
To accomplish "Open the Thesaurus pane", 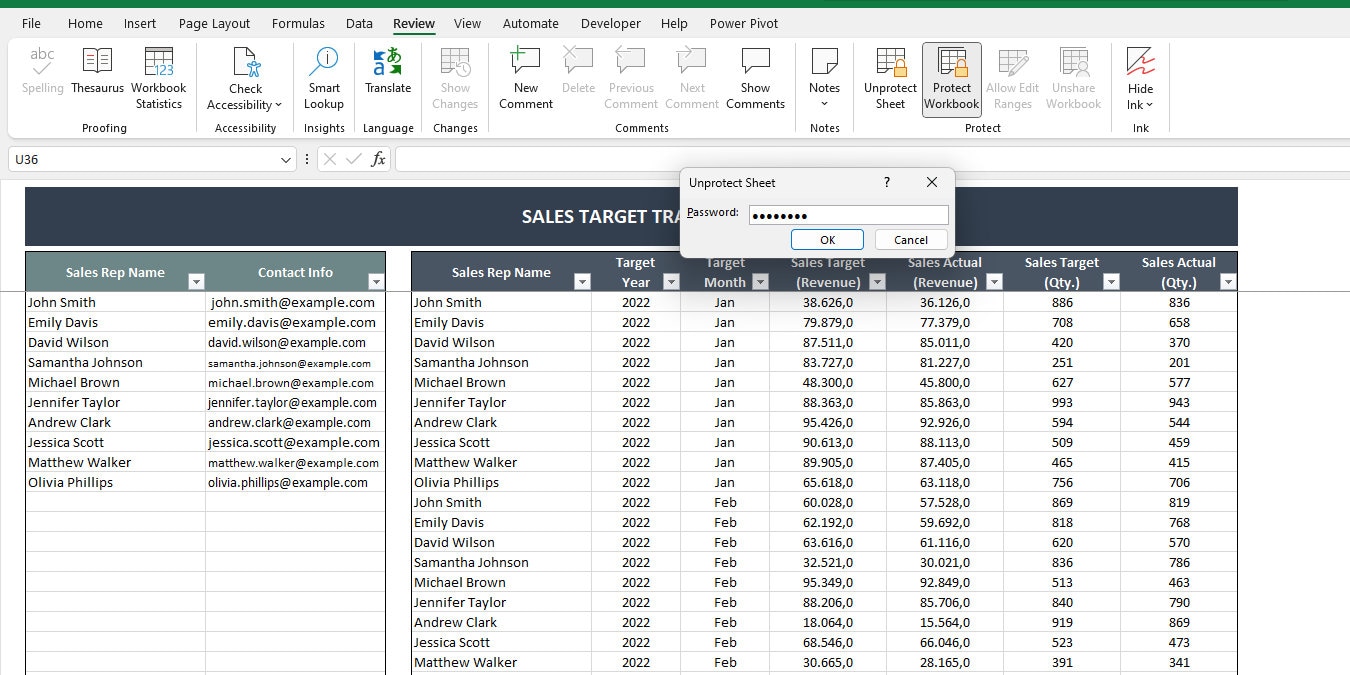I will [97, 75].
